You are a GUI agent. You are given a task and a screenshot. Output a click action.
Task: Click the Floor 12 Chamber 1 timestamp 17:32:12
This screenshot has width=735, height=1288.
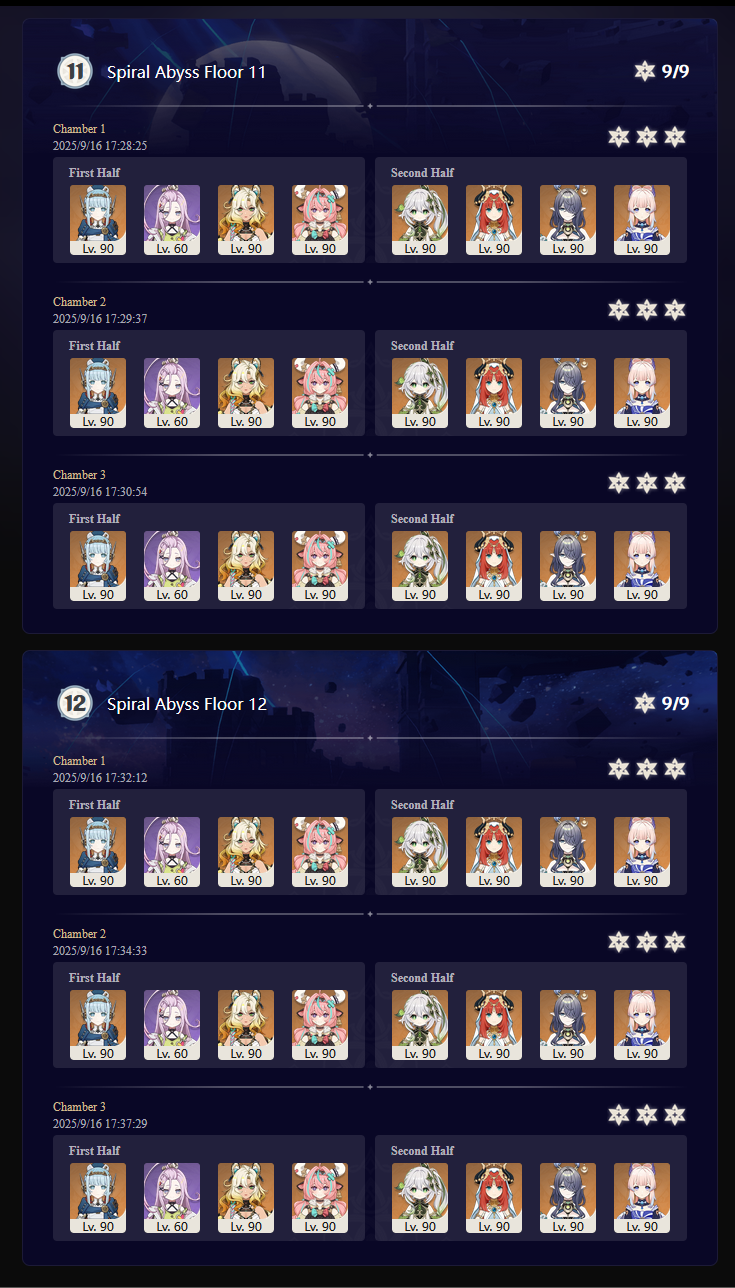pyautogui.click(x=100, y=778)
